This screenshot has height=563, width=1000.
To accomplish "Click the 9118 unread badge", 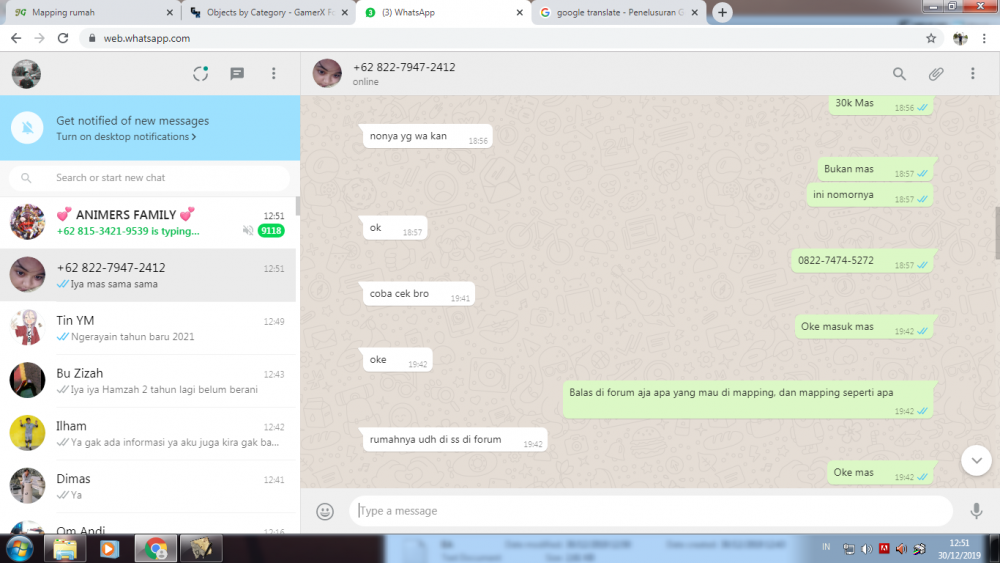I will pyautogui.click(x=271, y=231).
